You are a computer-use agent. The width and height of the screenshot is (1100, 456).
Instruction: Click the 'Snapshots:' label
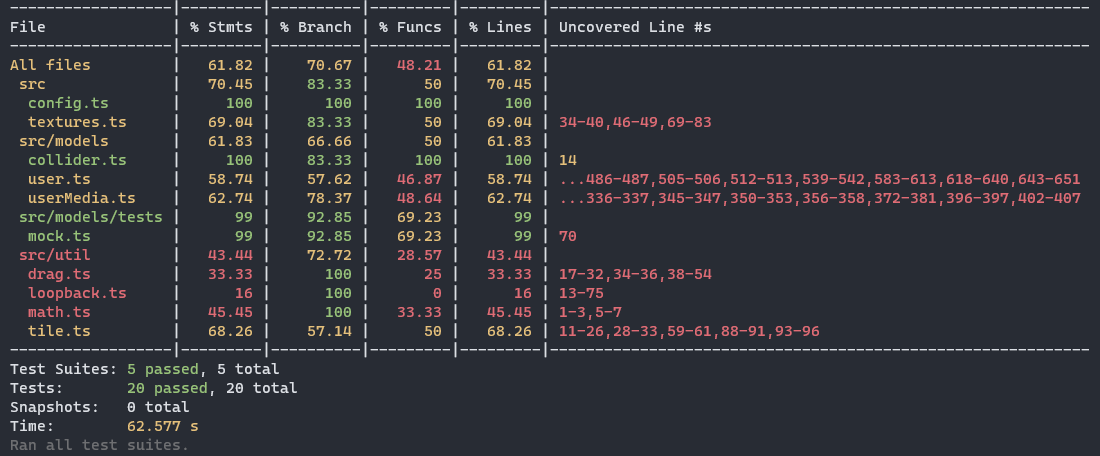tap(55, 407)
